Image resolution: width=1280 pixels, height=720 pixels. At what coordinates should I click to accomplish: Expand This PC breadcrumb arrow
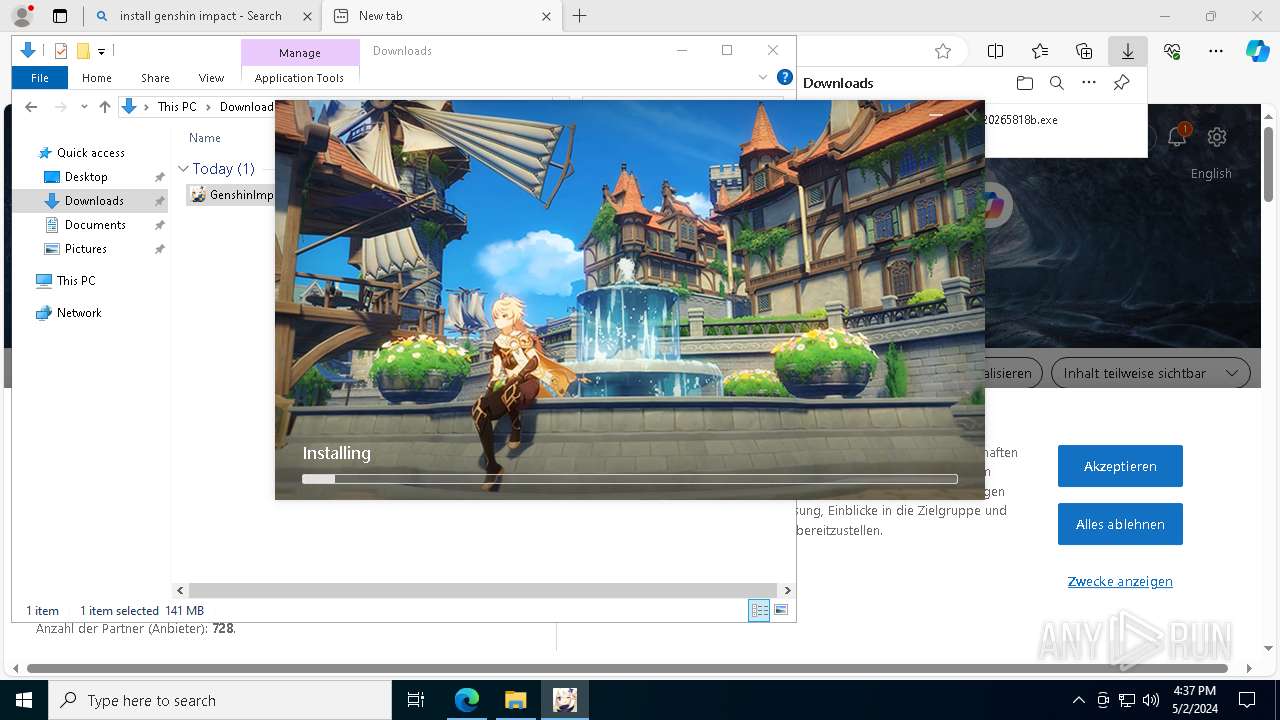click(x=208, y=107)
